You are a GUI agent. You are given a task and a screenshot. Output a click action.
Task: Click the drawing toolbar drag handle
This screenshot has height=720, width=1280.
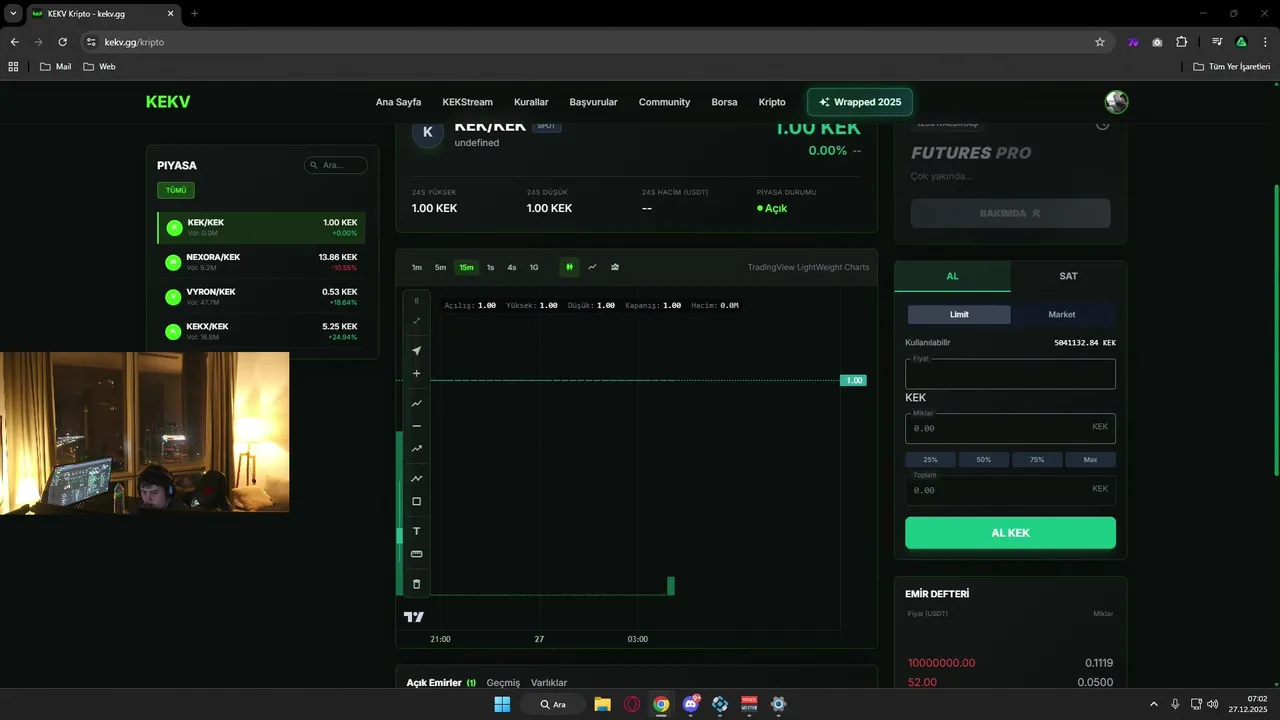(417, 301)
